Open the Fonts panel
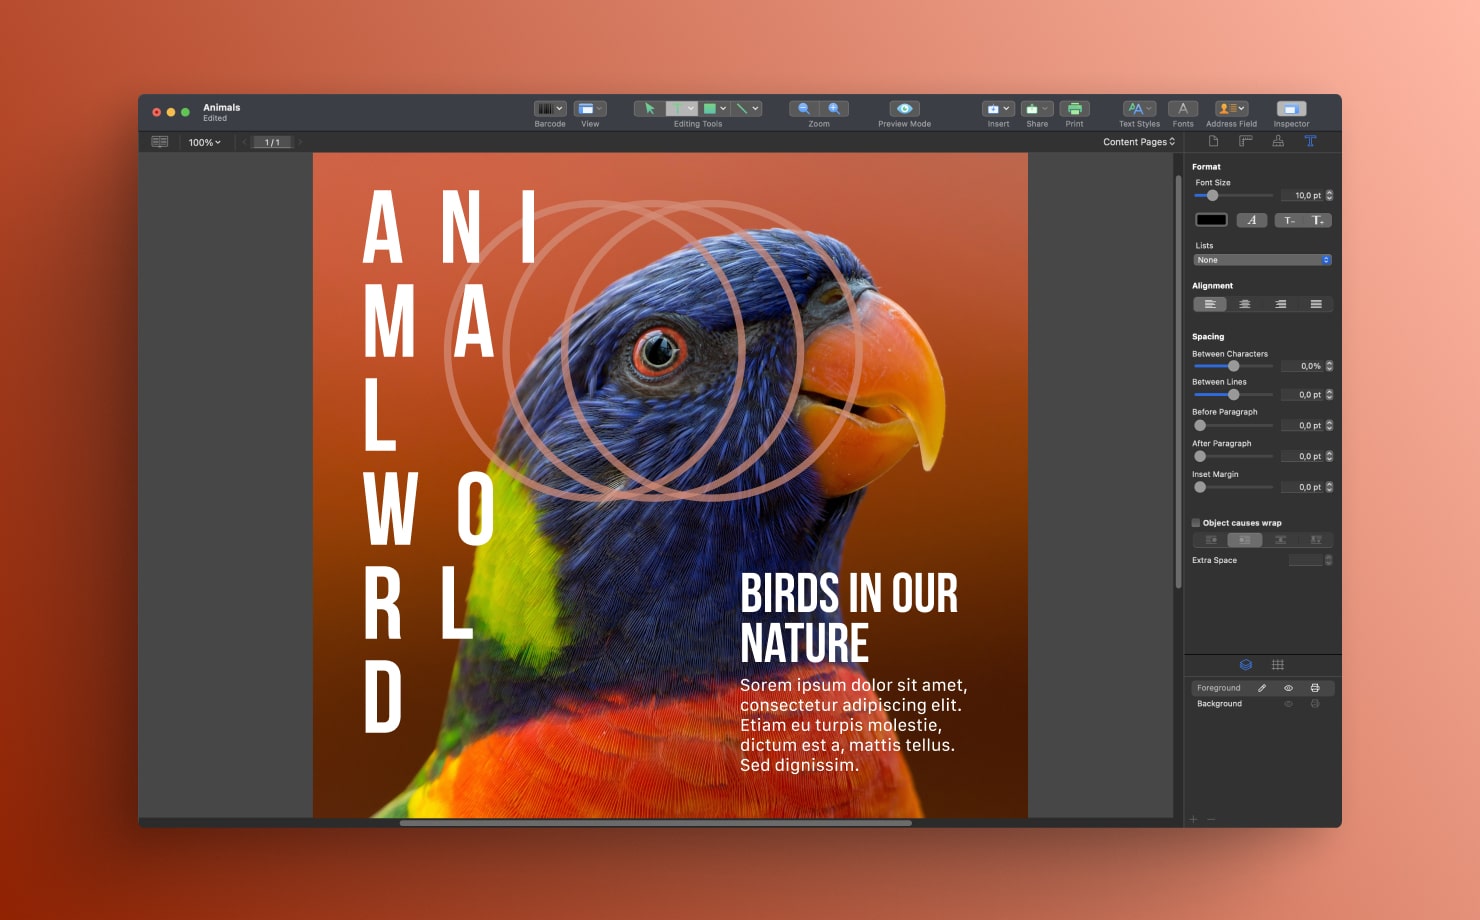Screen dimensions: 1480x920 coord(1183,108)
